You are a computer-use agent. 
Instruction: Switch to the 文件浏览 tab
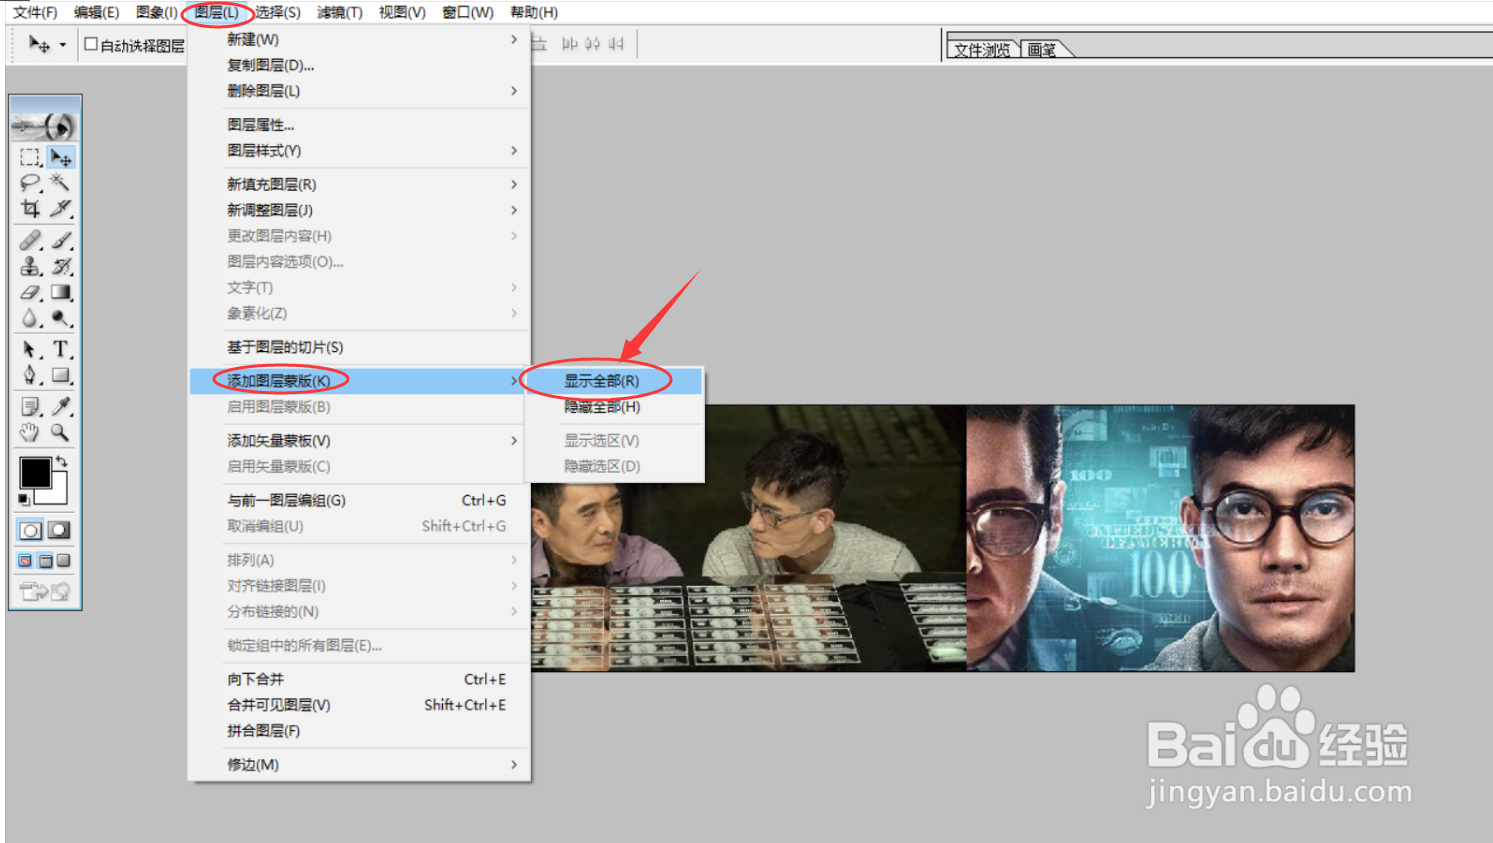[x=982, y=49]
